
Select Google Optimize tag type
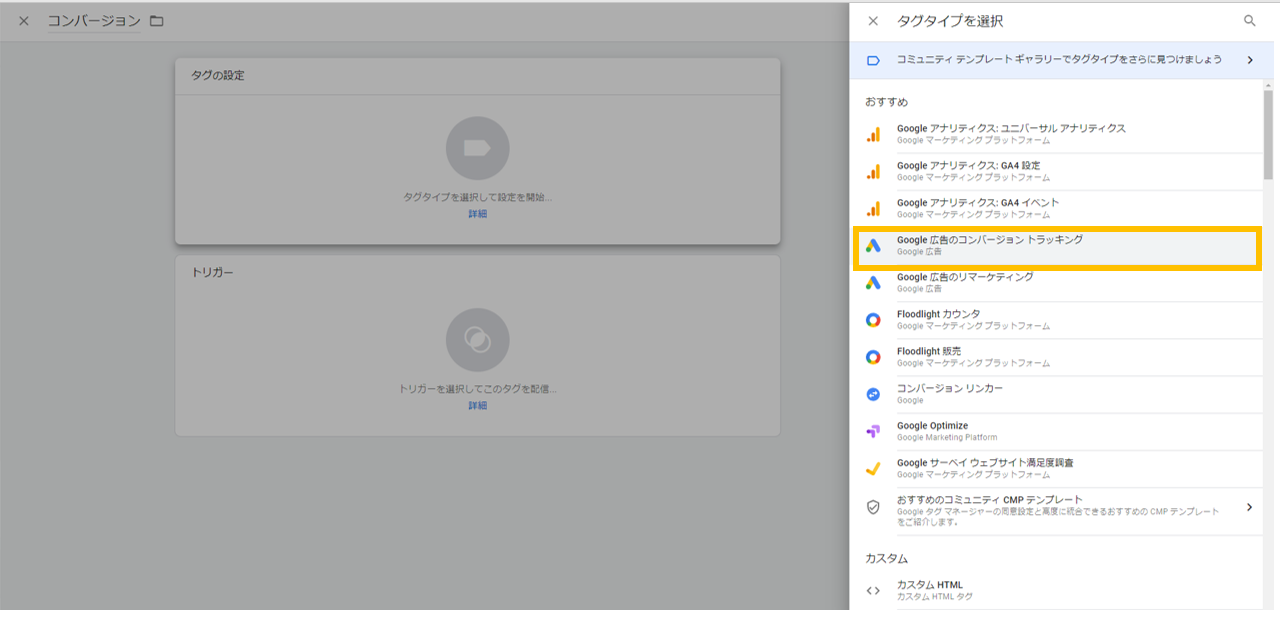[x=1063, y=431]
